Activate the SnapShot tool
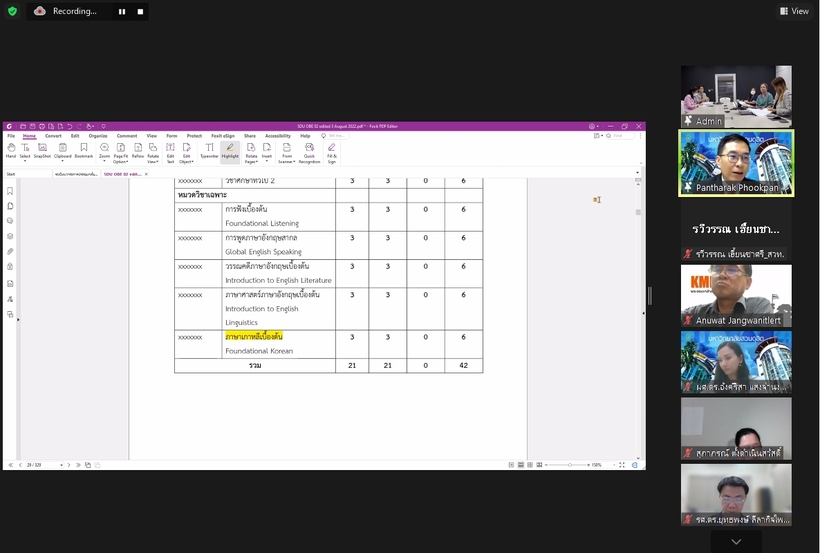The height and width of the screenshot is (553, 820). (42, 151)
